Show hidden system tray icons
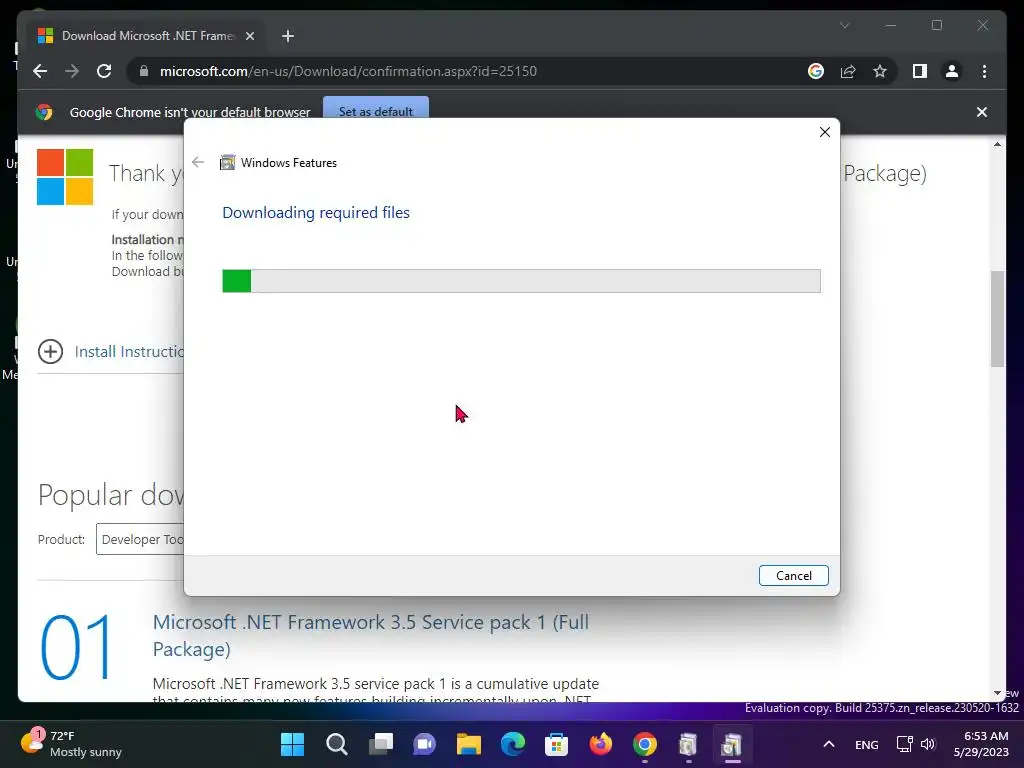The height and width of the screenshot is (768, 1024). (x=829, y=744)
